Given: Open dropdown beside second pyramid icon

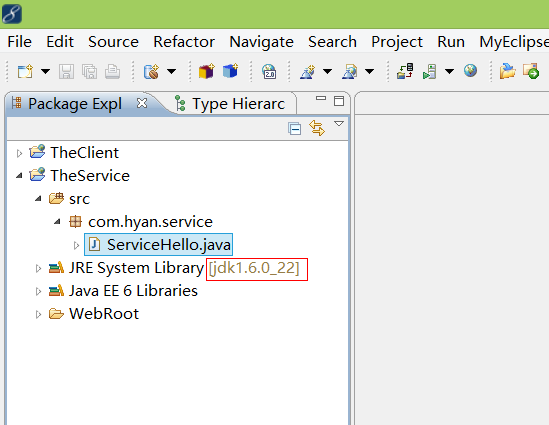Looking at the screenshot, I should (x=369, y=71).
